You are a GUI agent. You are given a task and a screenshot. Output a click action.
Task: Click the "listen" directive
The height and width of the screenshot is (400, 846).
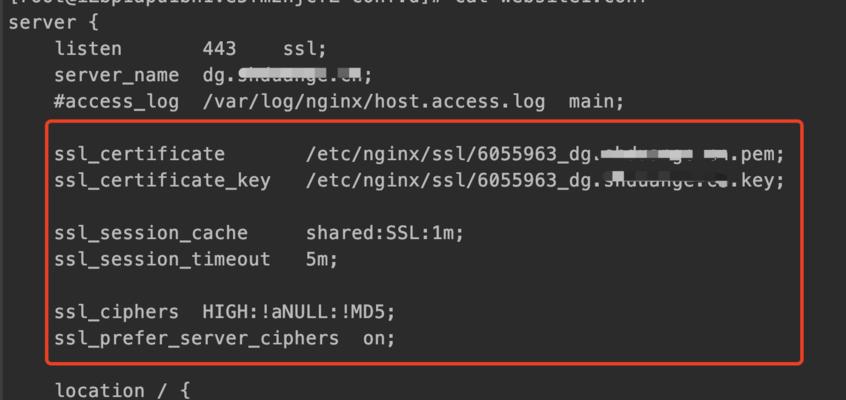[88, 49]
